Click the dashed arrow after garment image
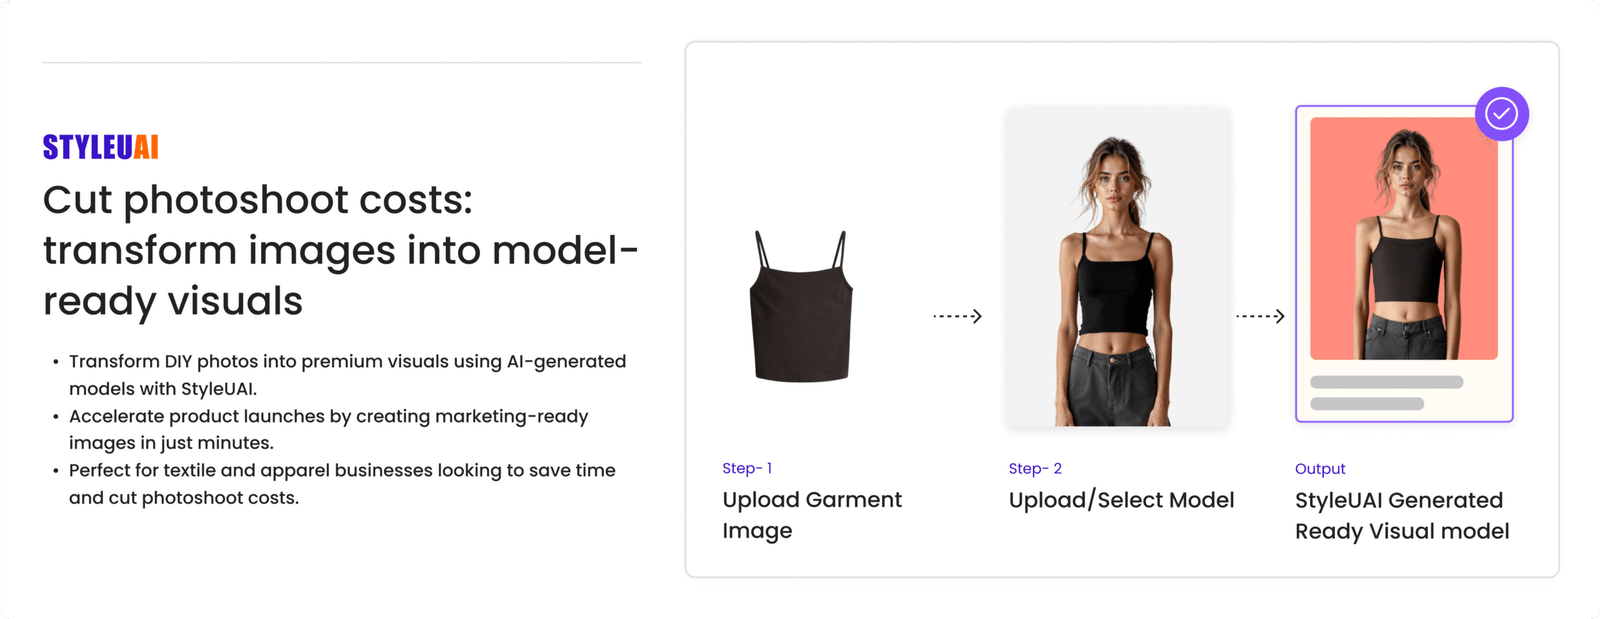This screenshot has height=619, width=1600. pos(958,316)
